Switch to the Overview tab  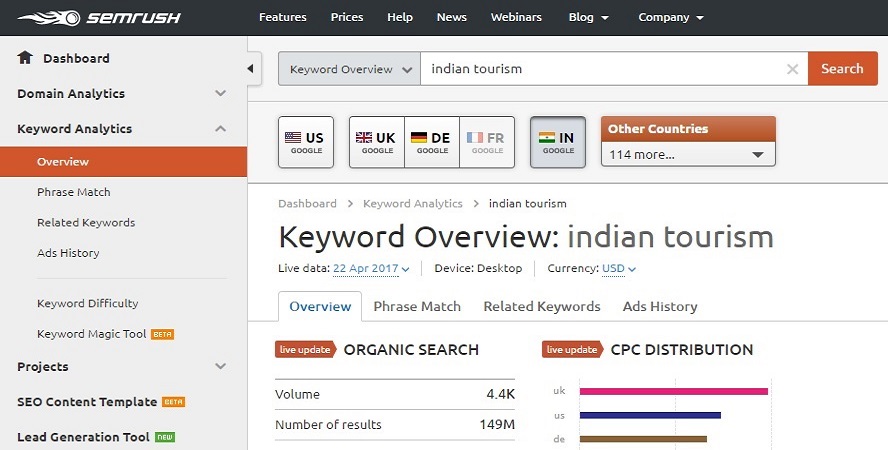[320, 306]
